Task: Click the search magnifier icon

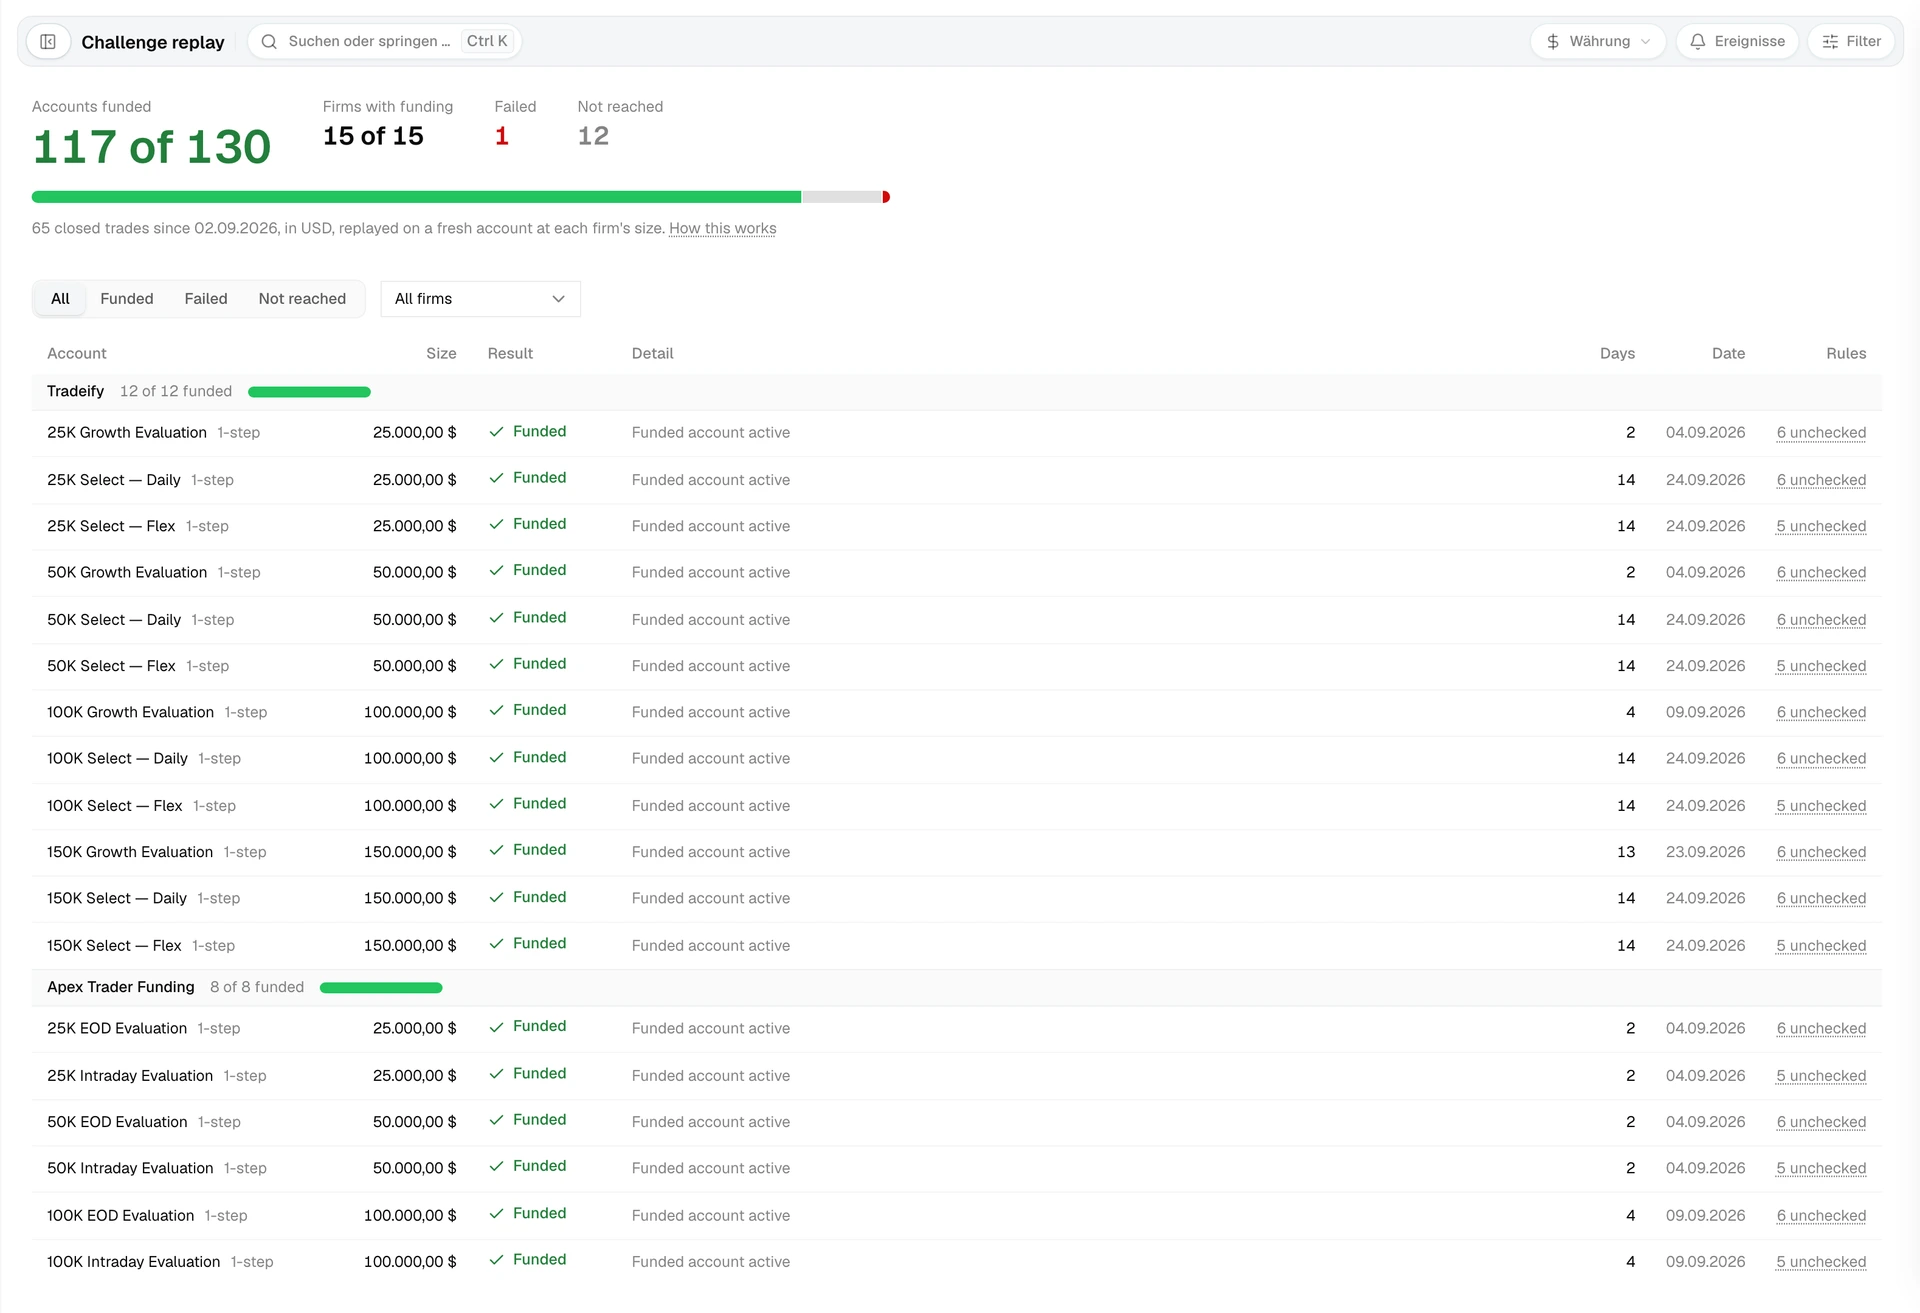Action: pos(269,42)
